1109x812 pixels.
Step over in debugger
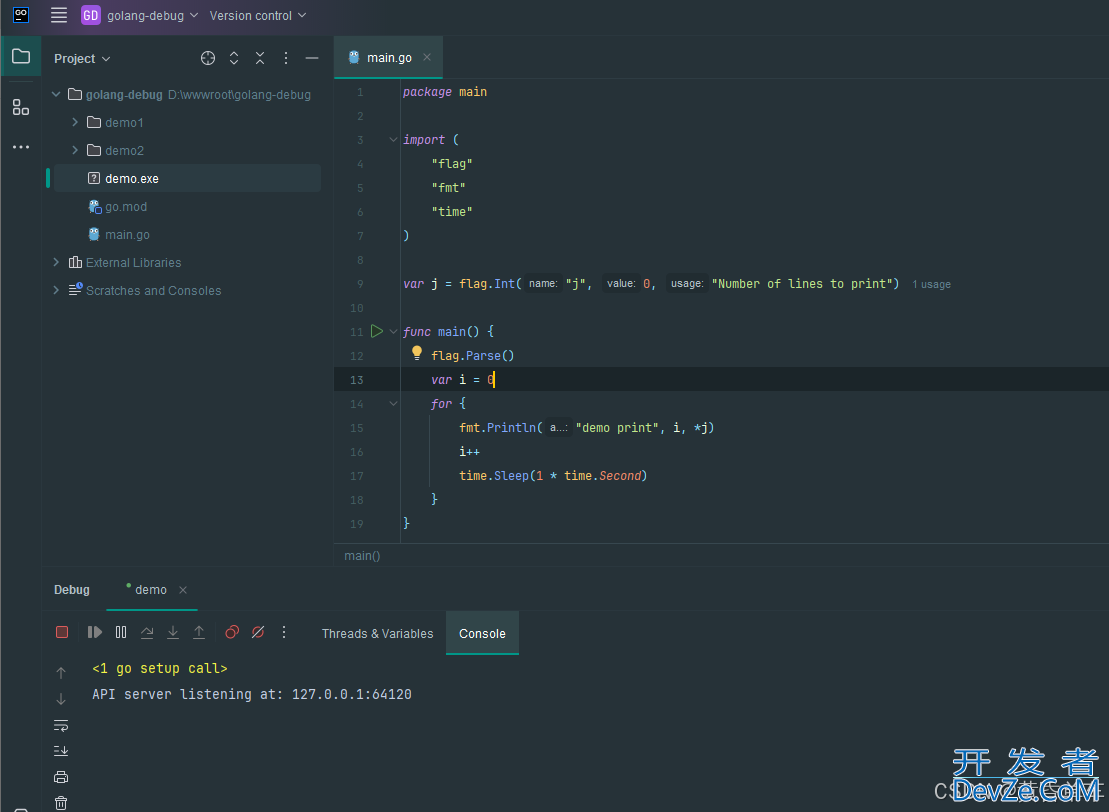pos(147,632)
